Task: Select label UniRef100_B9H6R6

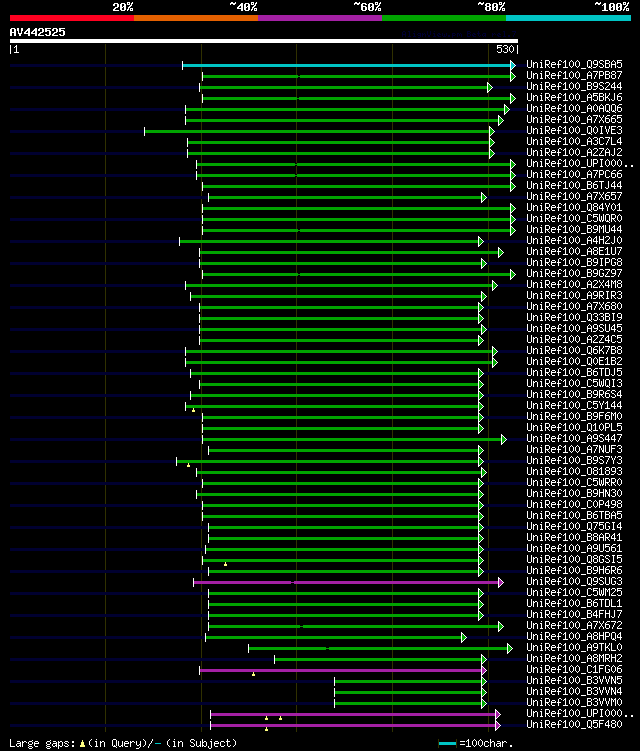Action: point(574,571)
